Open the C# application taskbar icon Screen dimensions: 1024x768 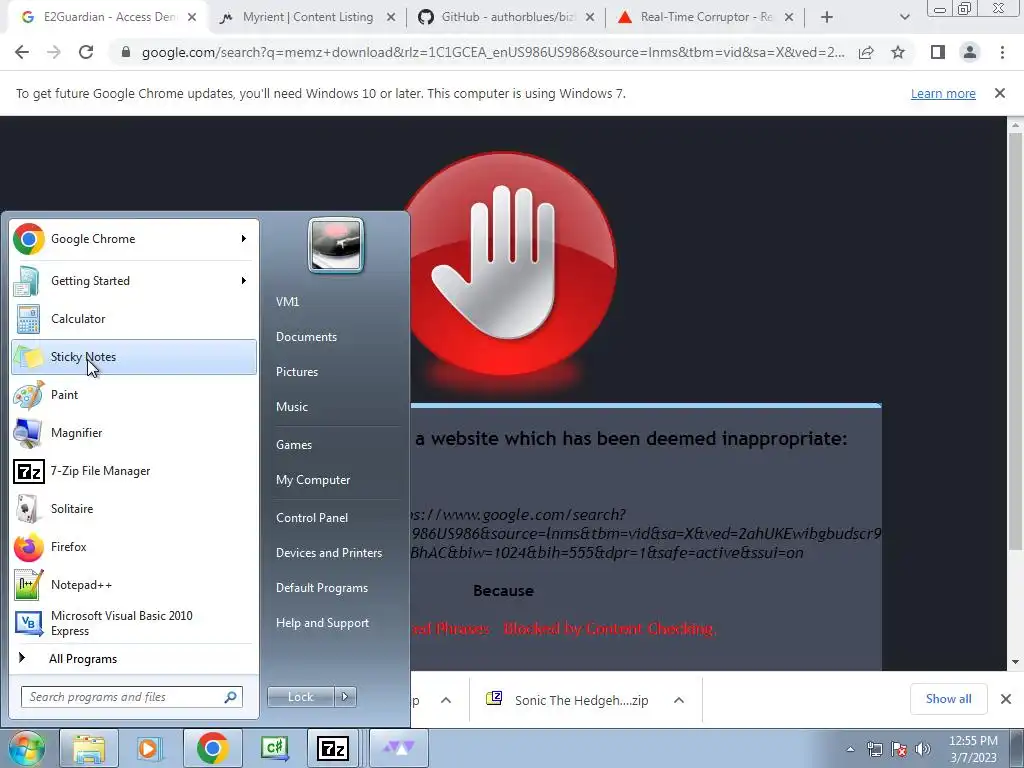(274, 748)
